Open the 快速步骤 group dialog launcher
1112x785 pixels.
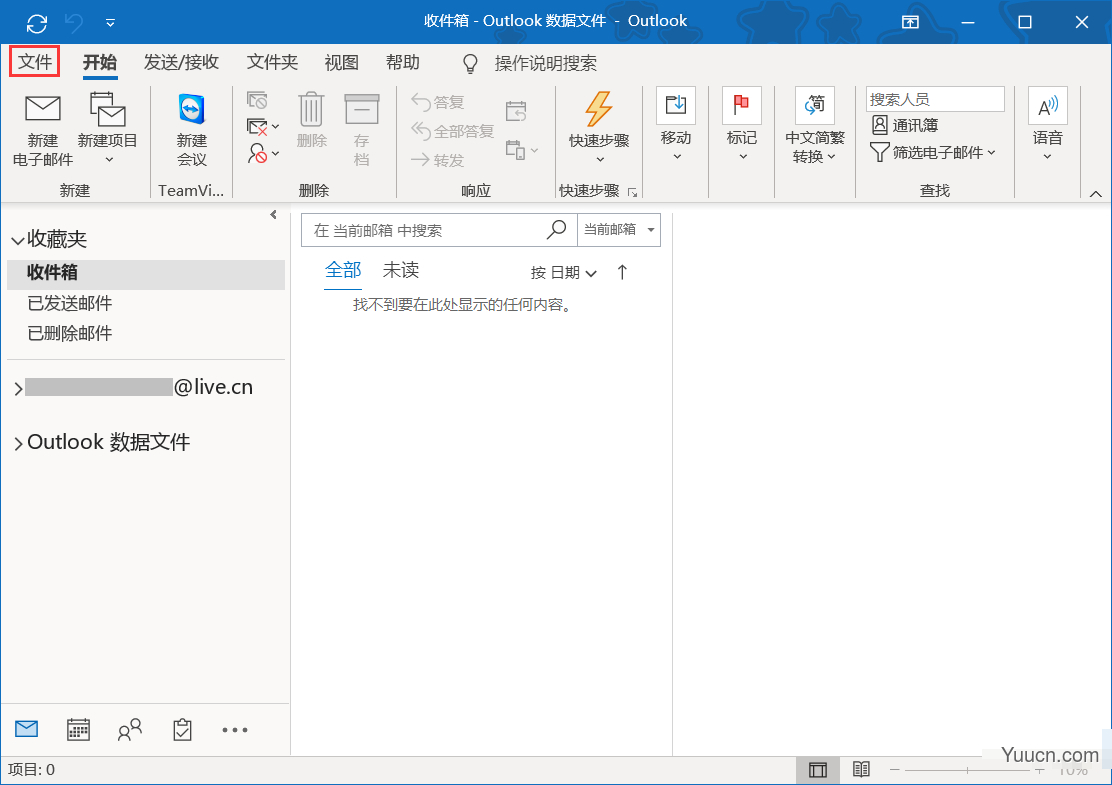pos(633,192)
